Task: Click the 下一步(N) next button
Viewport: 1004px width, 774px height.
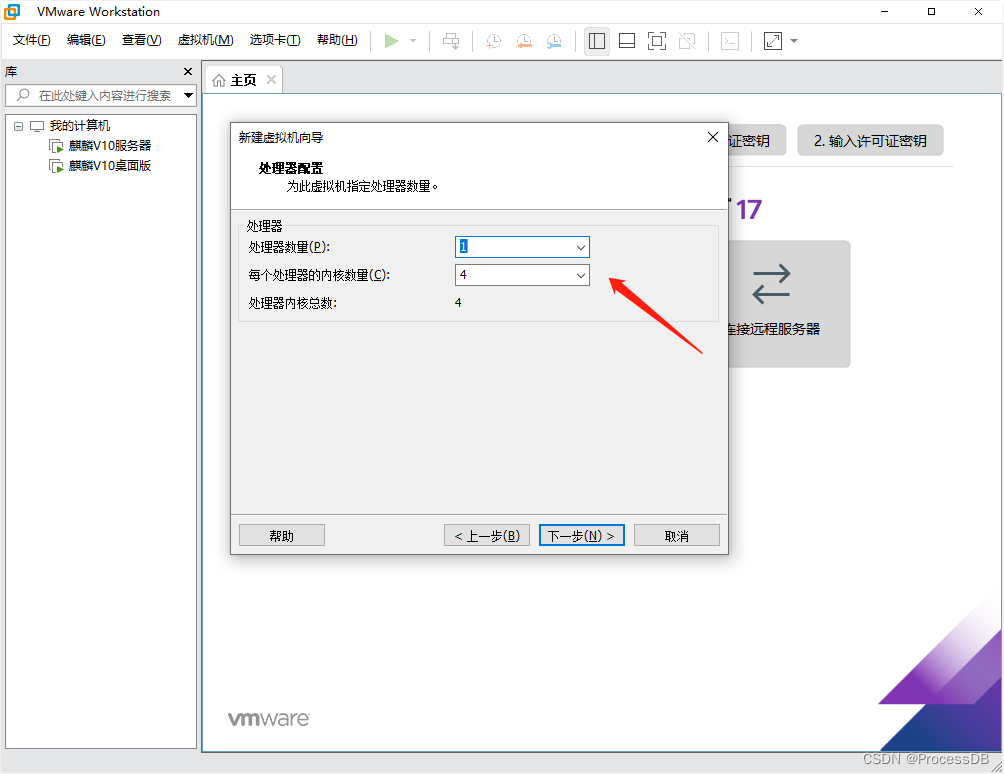Action: pyautogui.click(x=581, y=536)
